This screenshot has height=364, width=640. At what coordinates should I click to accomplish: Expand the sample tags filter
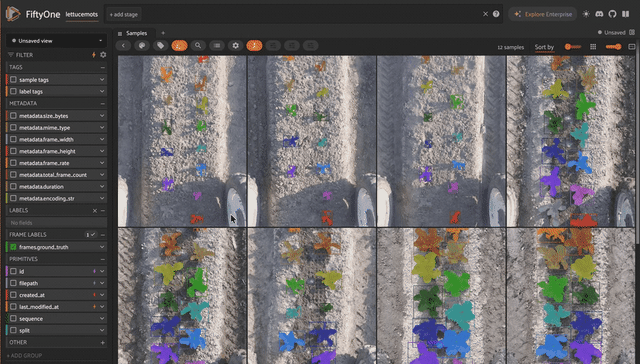(x=102, y=80)
